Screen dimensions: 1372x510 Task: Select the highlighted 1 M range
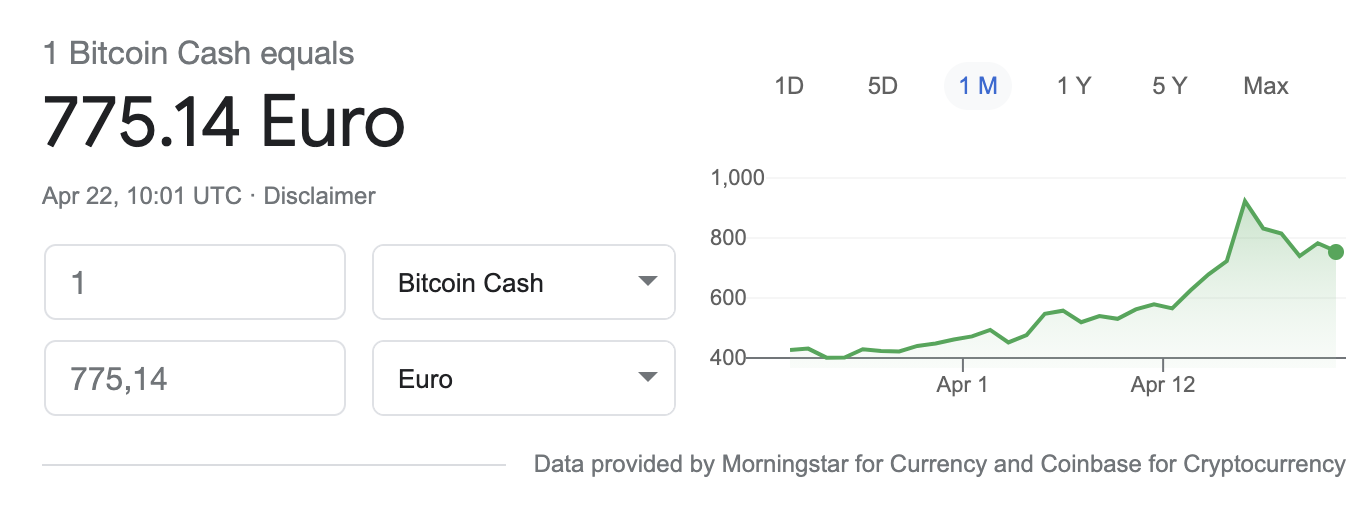(978, 86)
